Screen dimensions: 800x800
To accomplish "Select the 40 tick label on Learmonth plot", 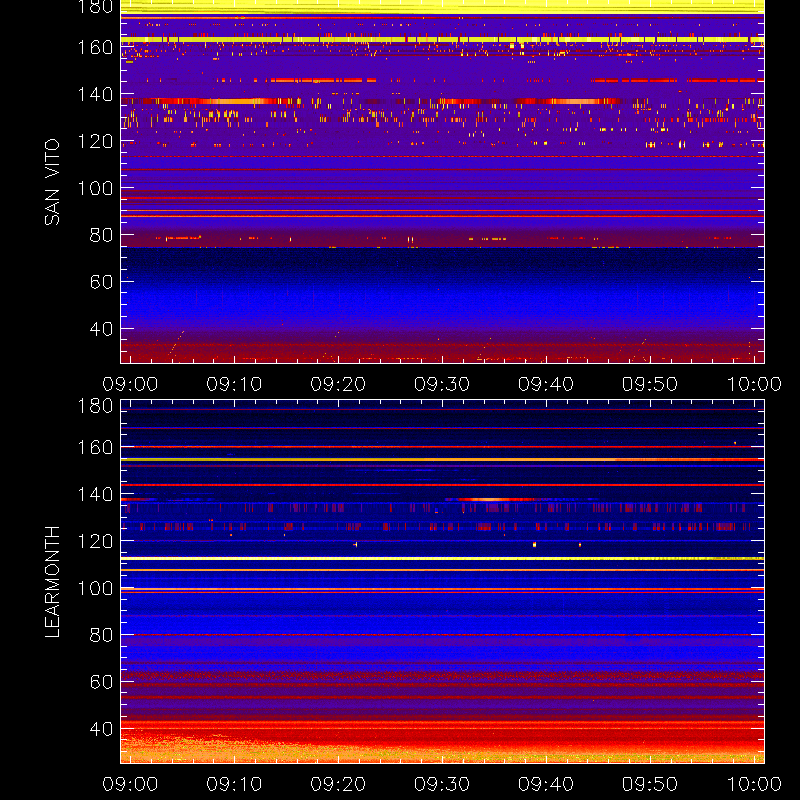I will pos(102,729).
